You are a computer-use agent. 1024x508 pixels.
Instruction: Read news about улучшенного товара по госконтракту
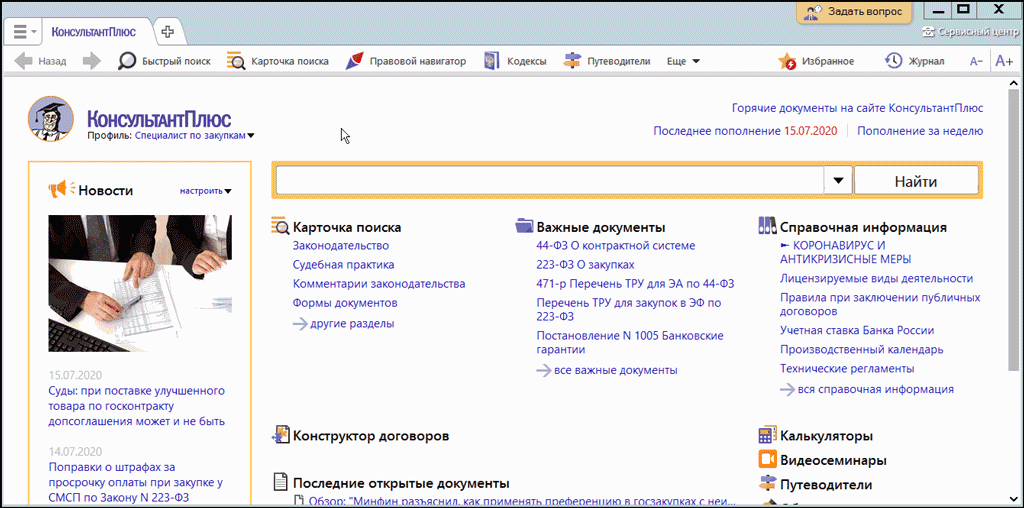[x=137, y=405]
